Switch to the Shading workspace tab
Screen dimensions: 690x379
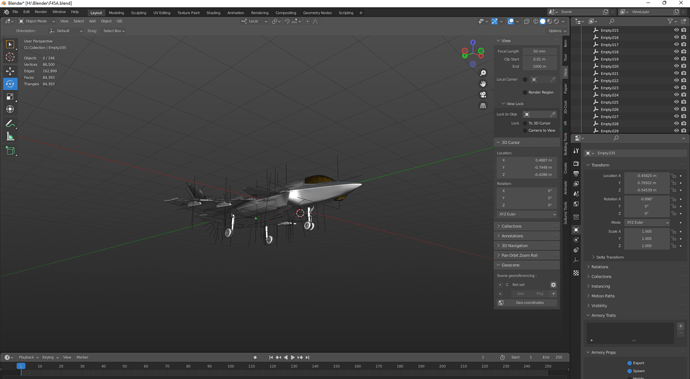[213, 13]
